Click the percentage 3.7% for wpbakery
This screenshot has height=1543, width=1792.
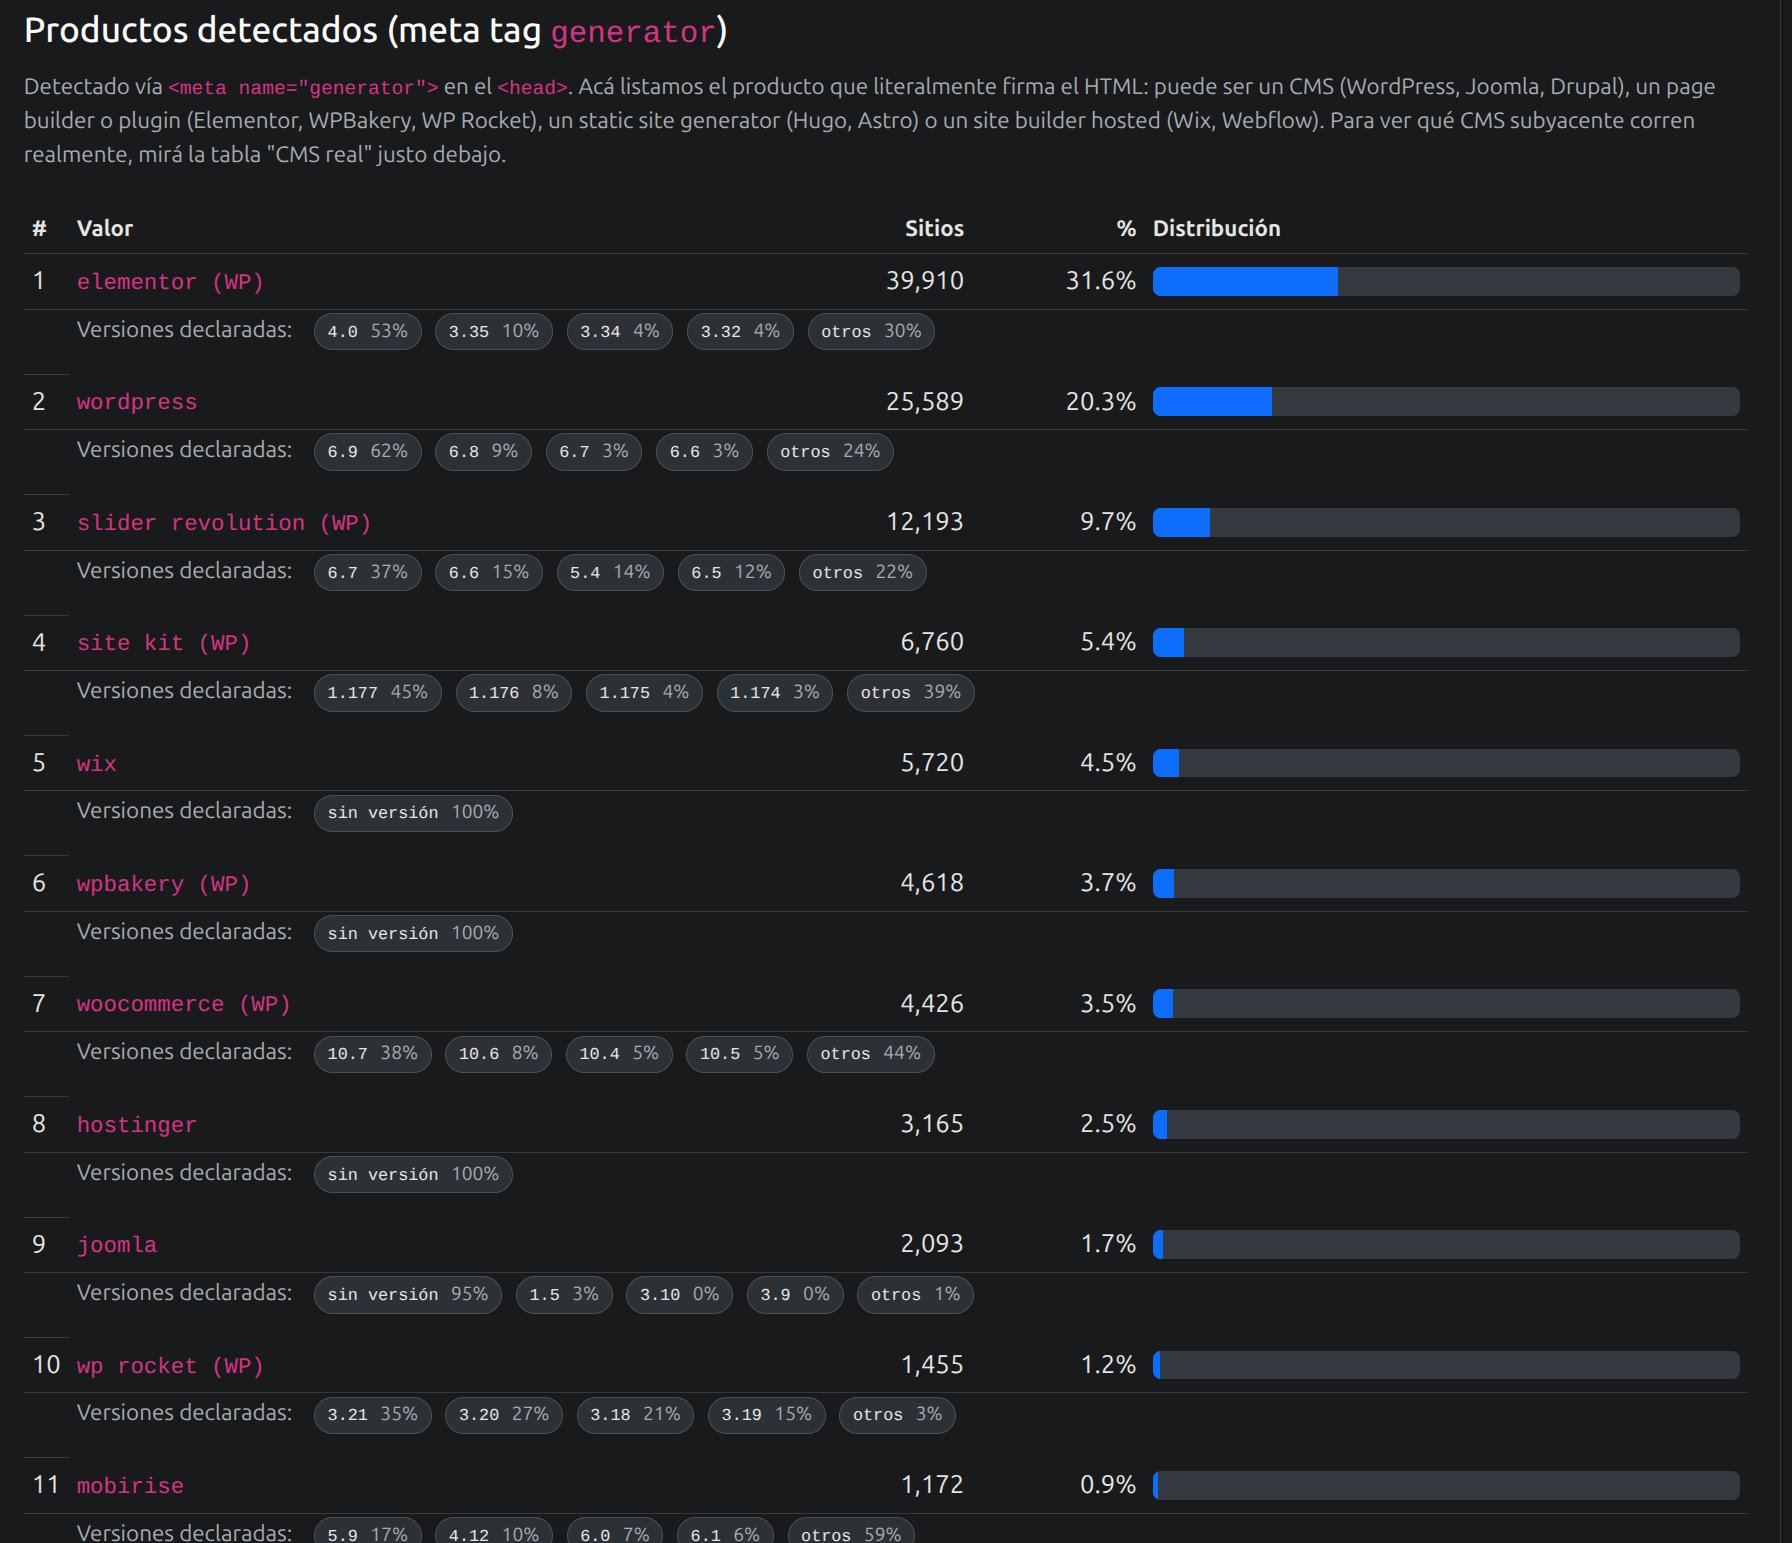pyautogui.click(x=1108, y=883)
